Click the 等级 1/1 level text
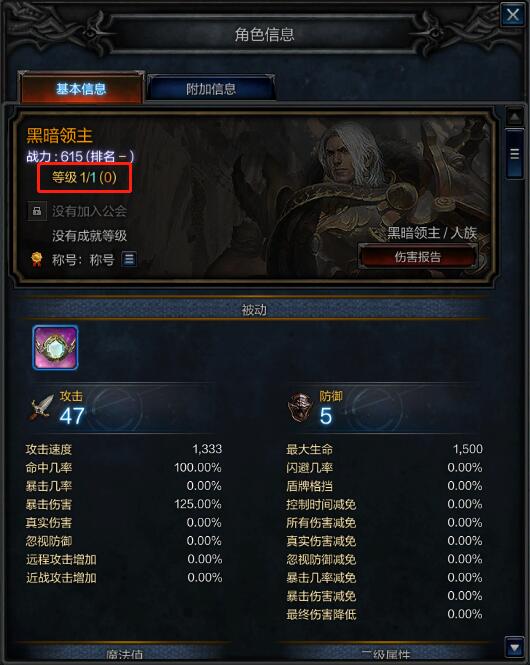 (84, 177)
